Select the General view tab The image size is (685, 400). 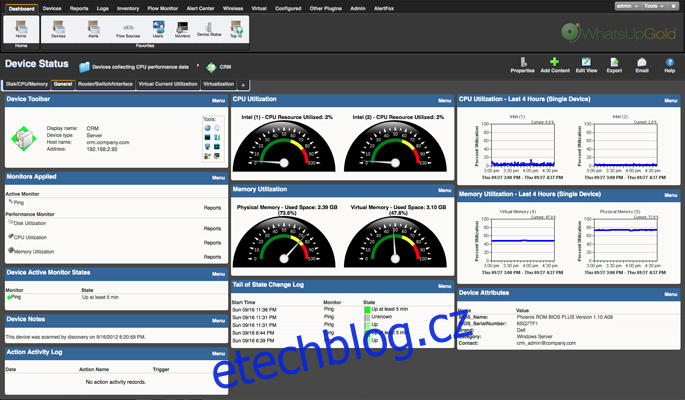[x=63, y=84]
